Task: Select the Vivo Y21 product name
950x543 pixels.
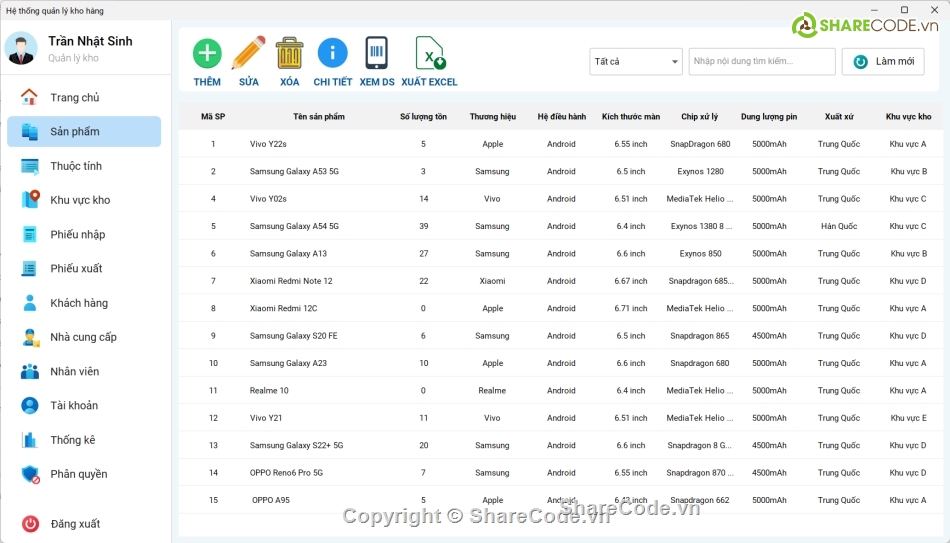Action: (x=265, y=418)
